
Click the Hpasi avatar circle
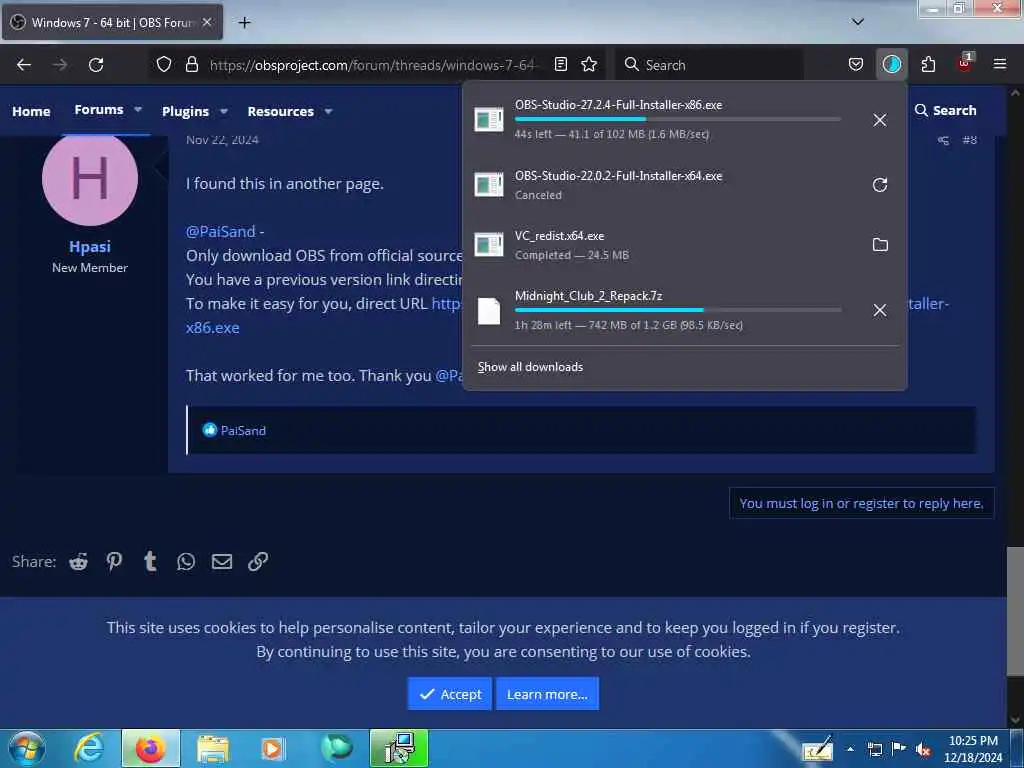(x=90, y=178)
